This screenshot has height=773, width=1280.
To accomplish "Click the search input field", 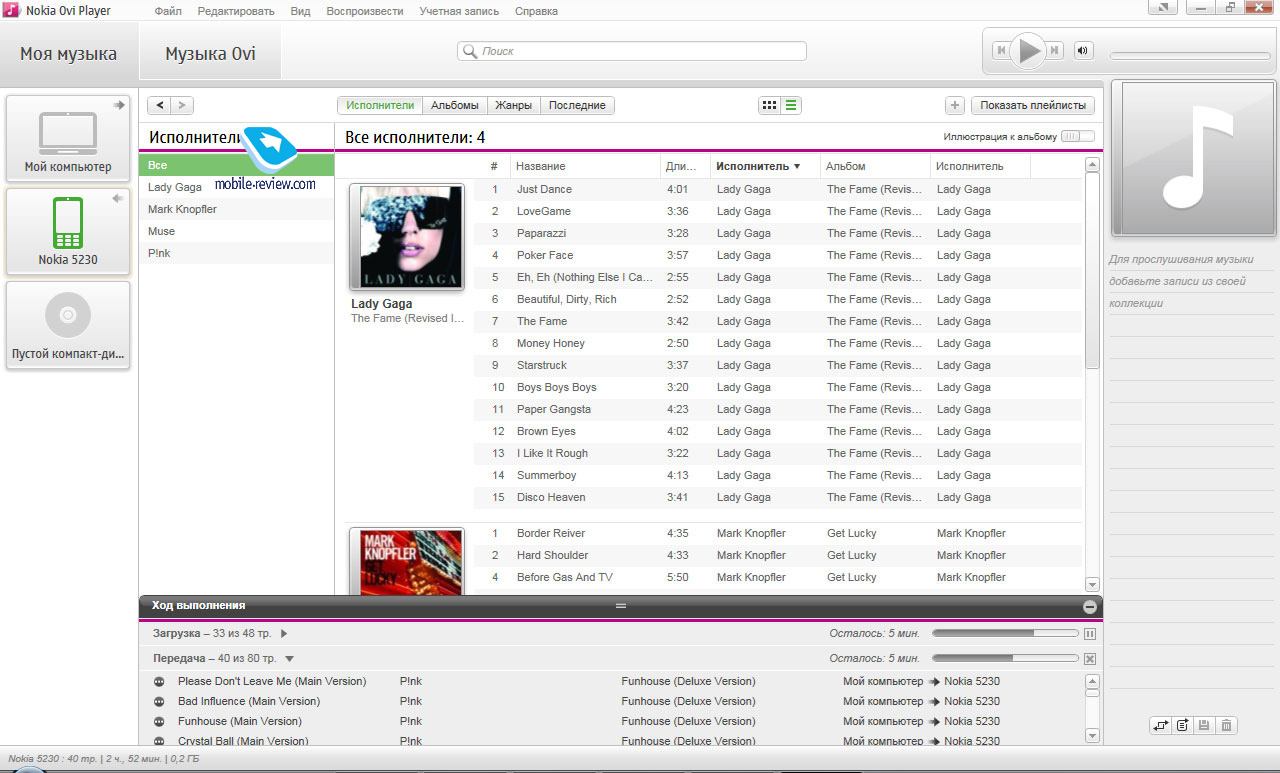I will (x=632, y=51).
